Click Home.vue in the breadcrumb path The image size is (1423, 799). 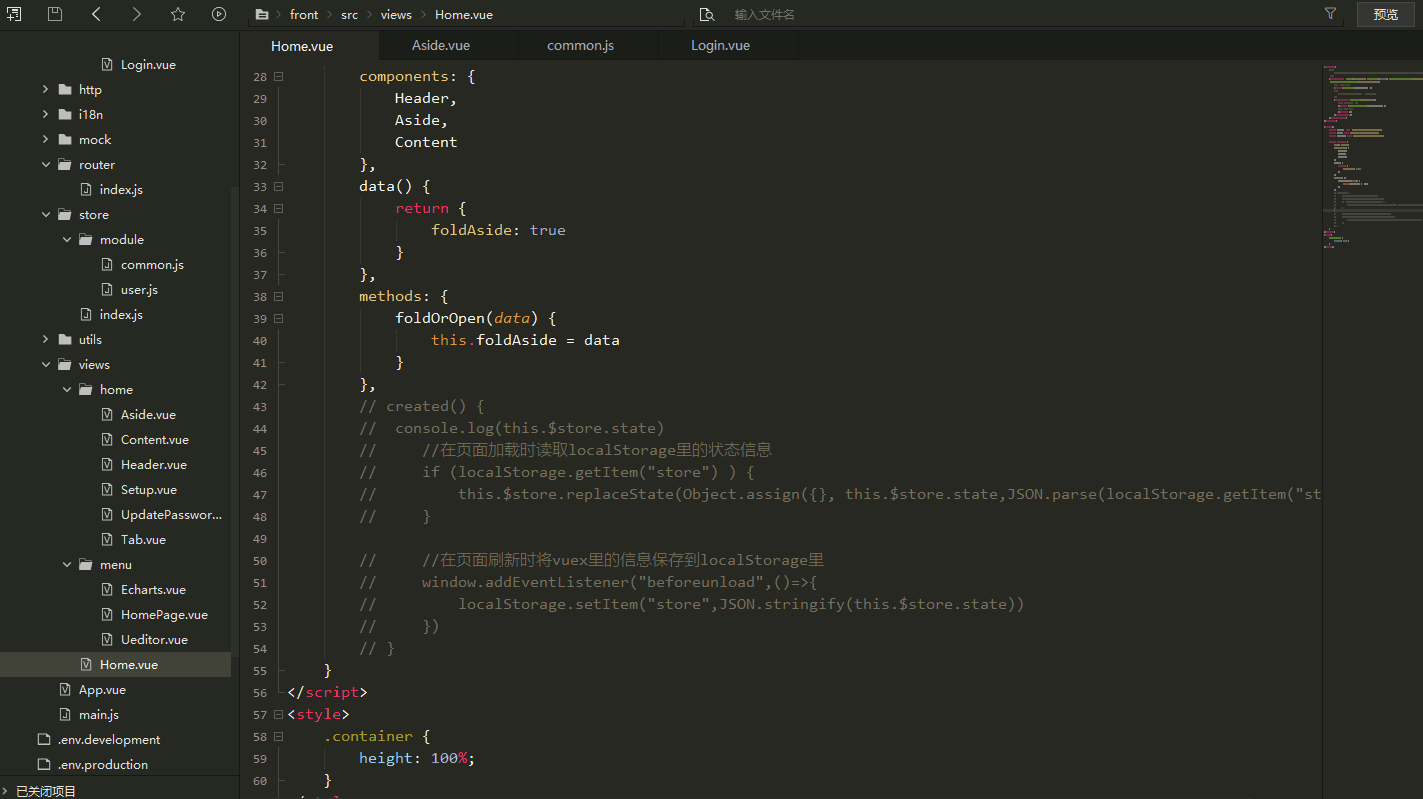tap(464, 14)
